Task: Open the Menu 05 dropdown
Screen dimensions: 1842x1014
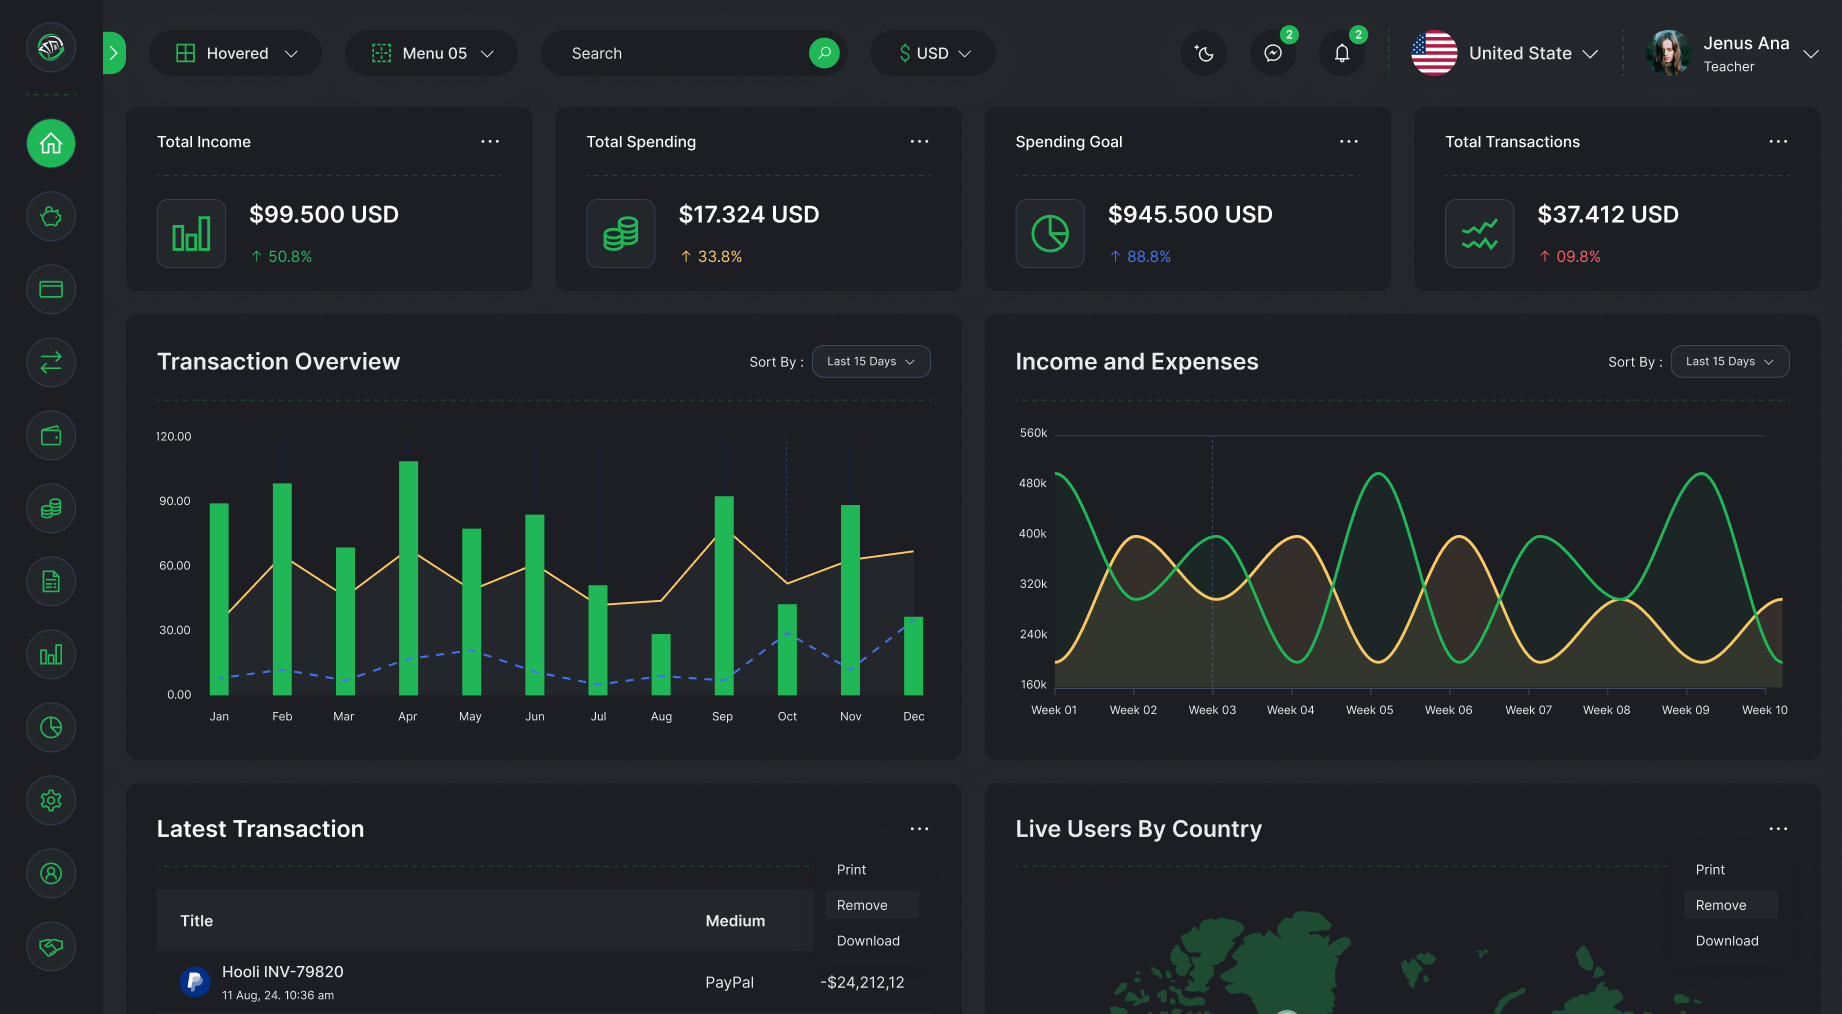Action: pyautogui.click(x=432, y=54)
